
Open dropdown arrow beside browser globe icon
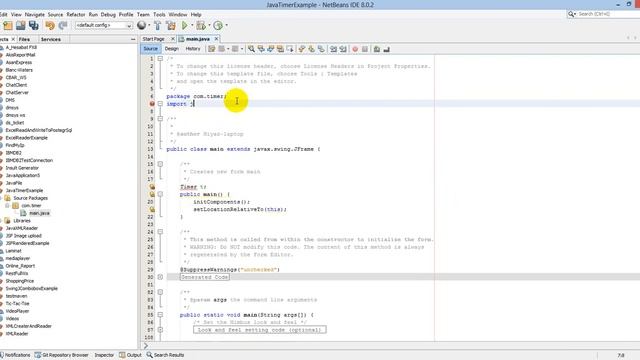pos(149,26)
